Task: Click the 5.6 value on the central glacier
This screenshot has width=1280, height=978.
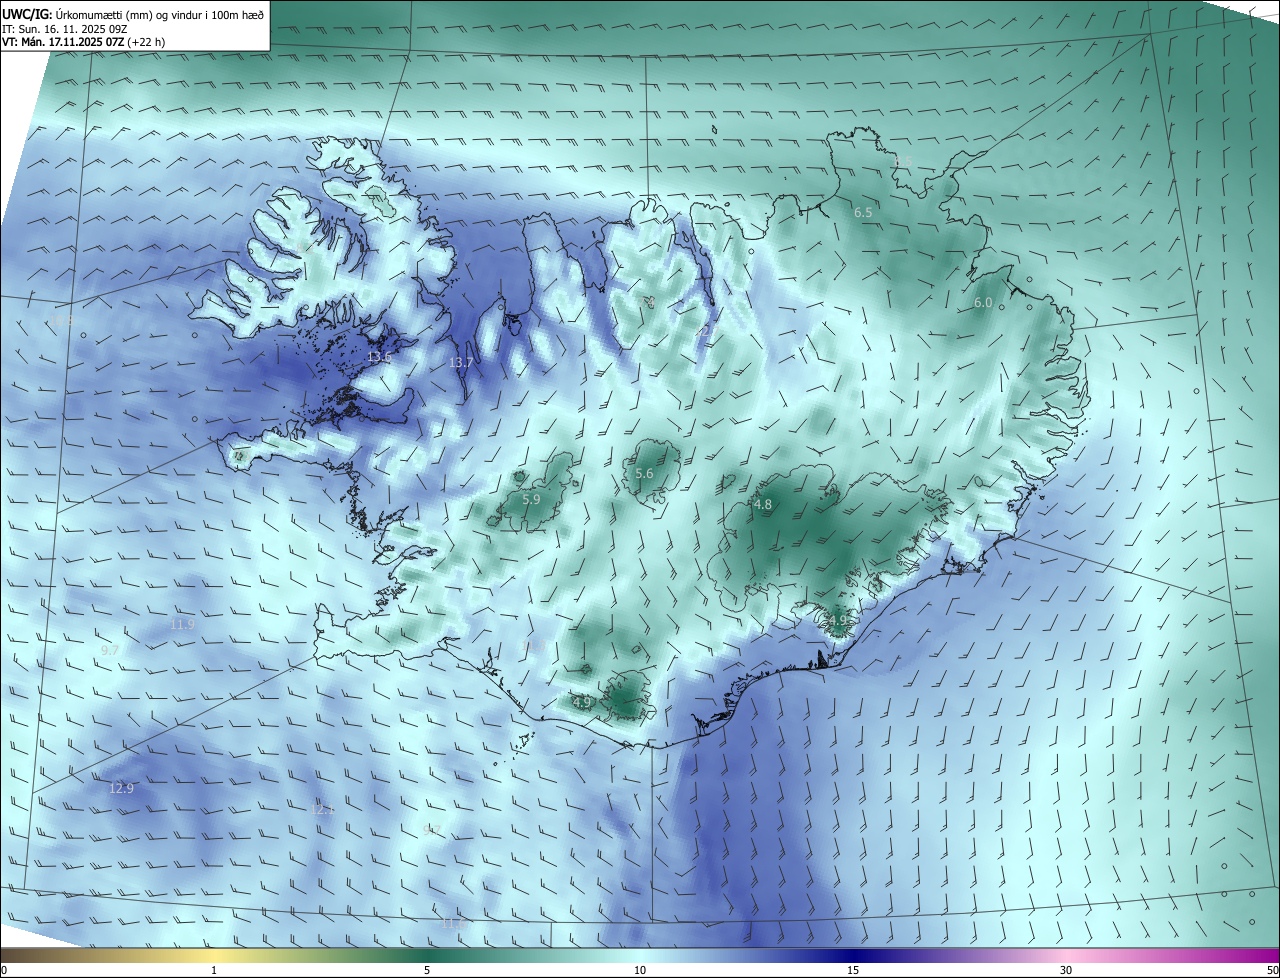Action: click(x=644, y=474)
